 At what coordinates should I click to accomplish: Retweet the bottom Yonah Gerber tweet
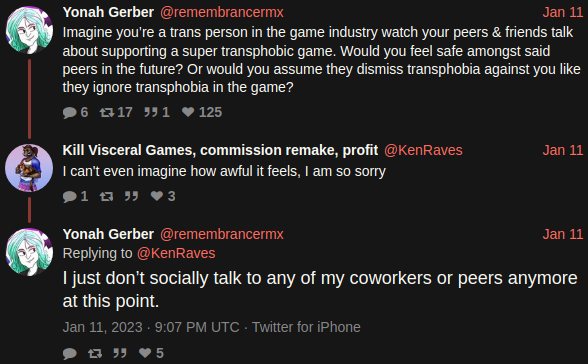[x=95, y=353]
